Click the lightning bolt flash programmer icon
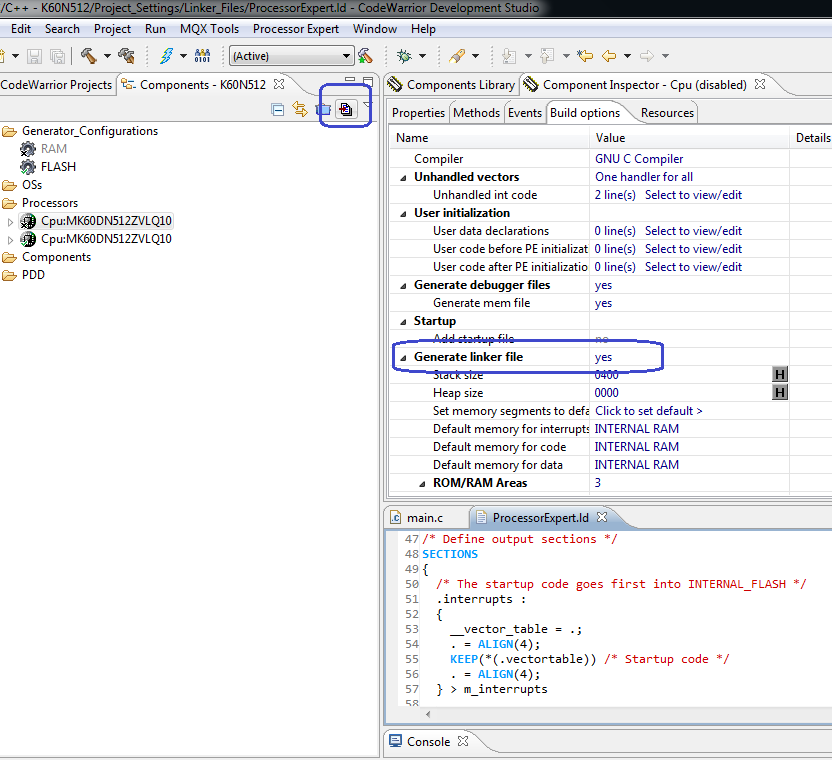 pyautogui.click(x=166, y=56)
